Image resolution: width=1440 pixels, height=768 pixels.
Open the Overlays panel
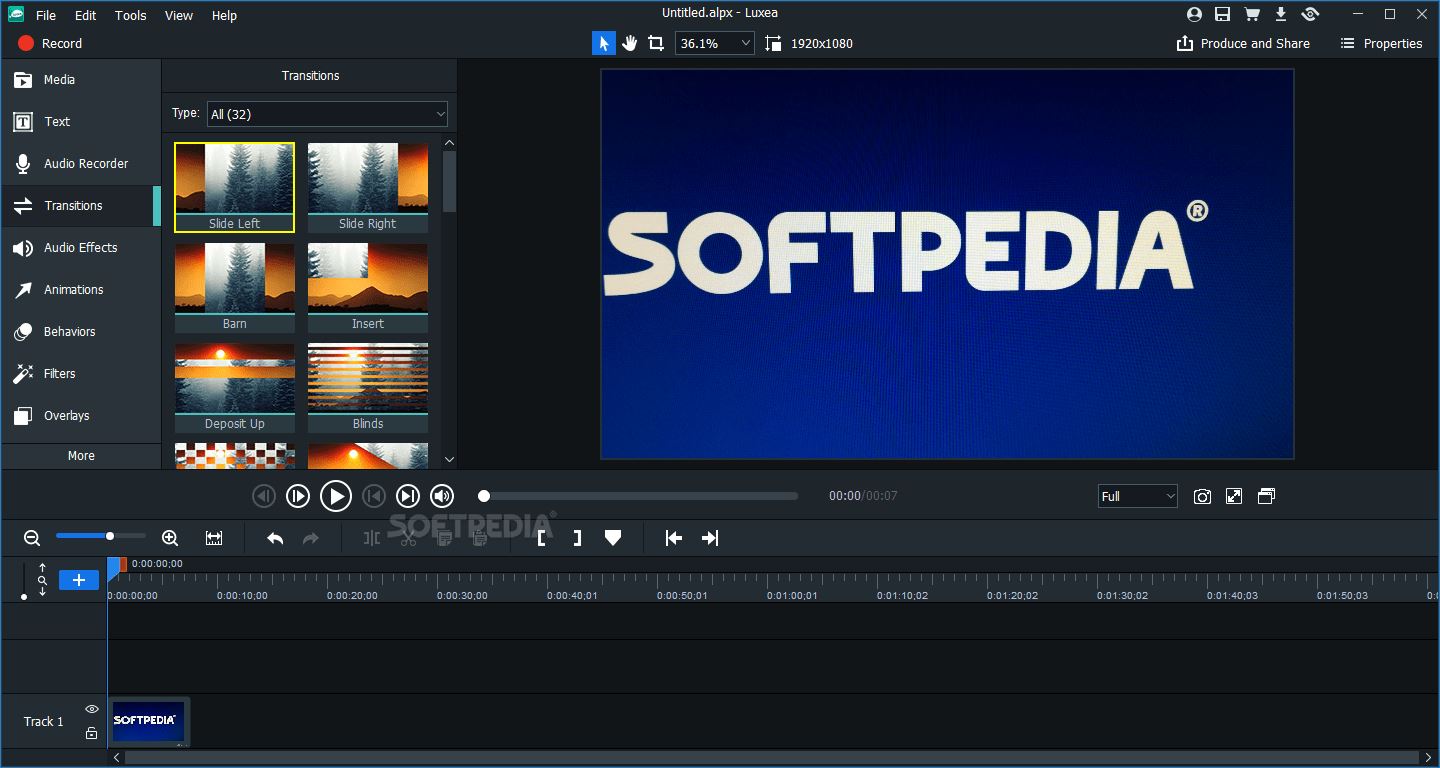[x=80, y=416]
